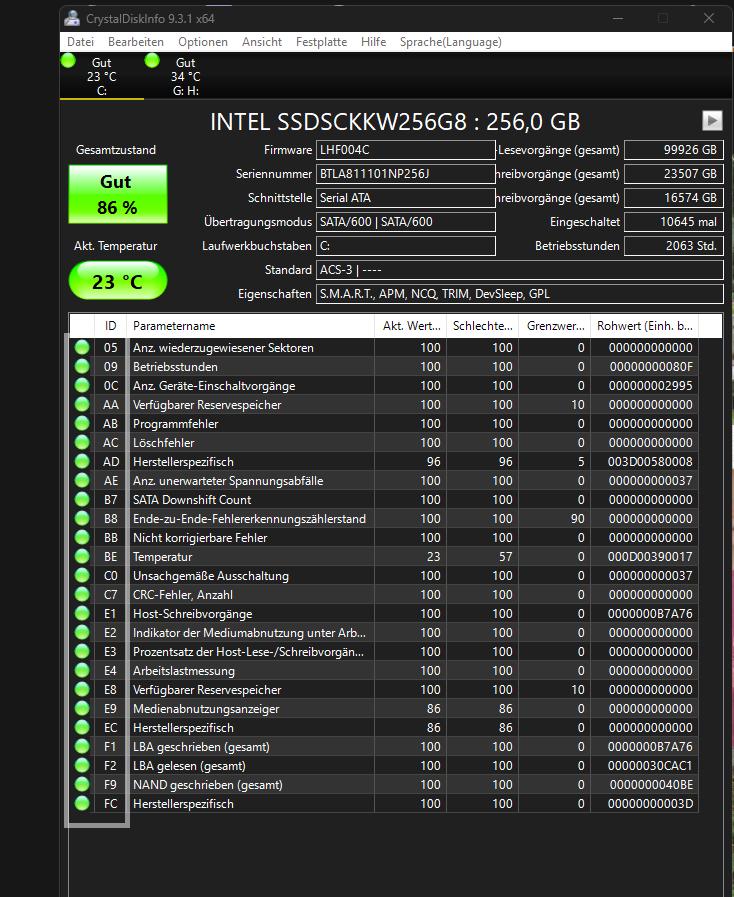The image size is (734, 897).
Task: Open the Datei menu
Action: (x=80, y=42)
